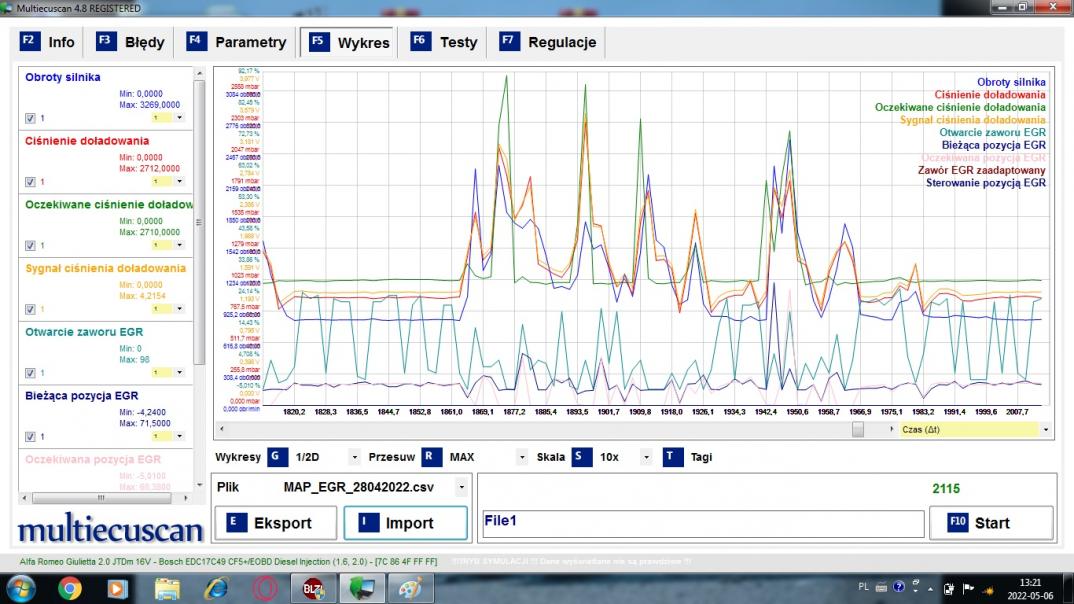Disable the Otwarcie zaworu EGR checkbox

[x=30, y=372]
